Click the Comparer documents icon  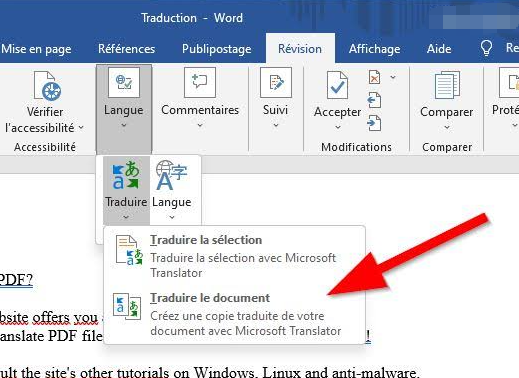447,85
